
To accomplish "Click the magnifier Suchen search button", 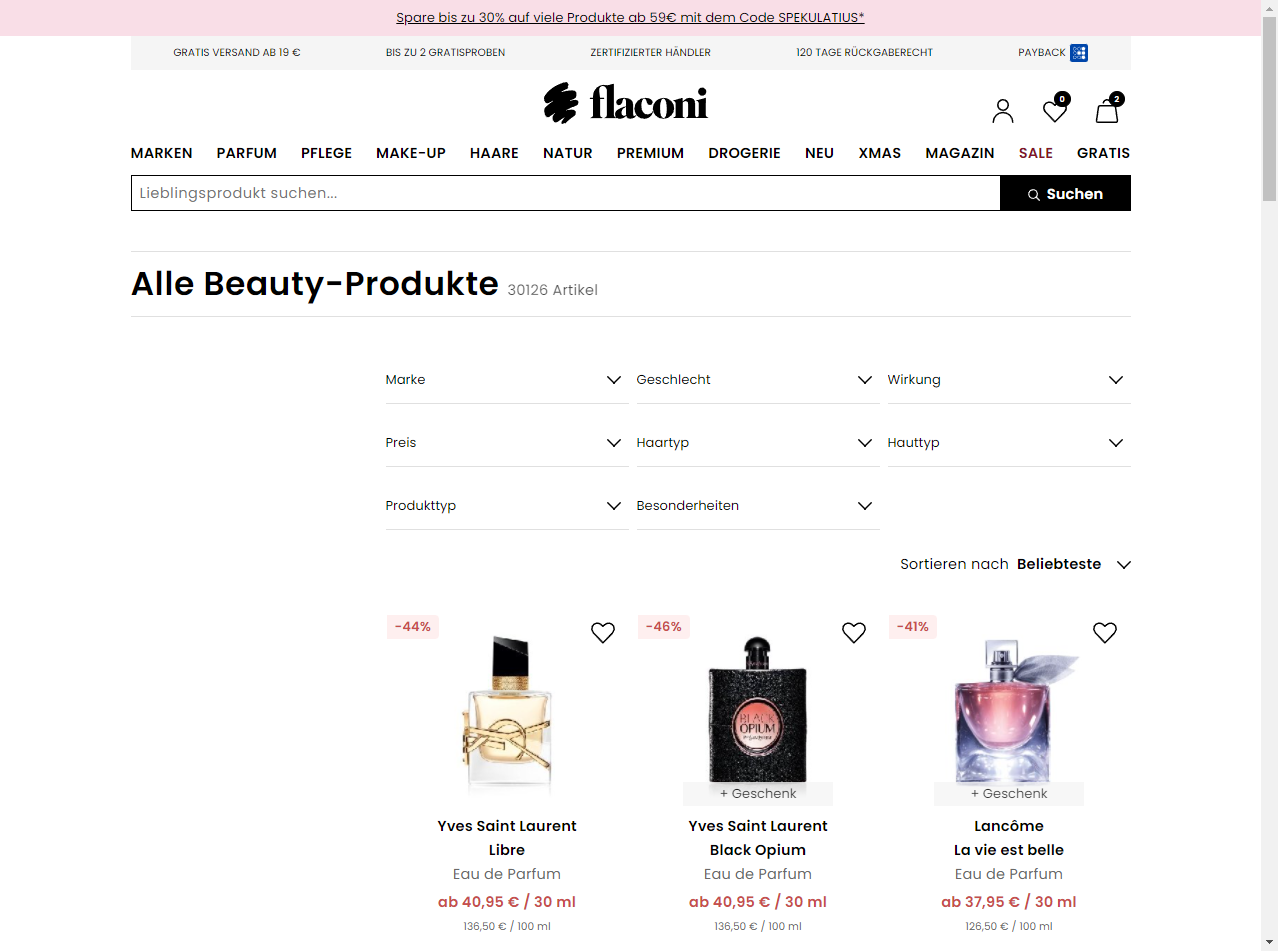I will pos(1065,194).
